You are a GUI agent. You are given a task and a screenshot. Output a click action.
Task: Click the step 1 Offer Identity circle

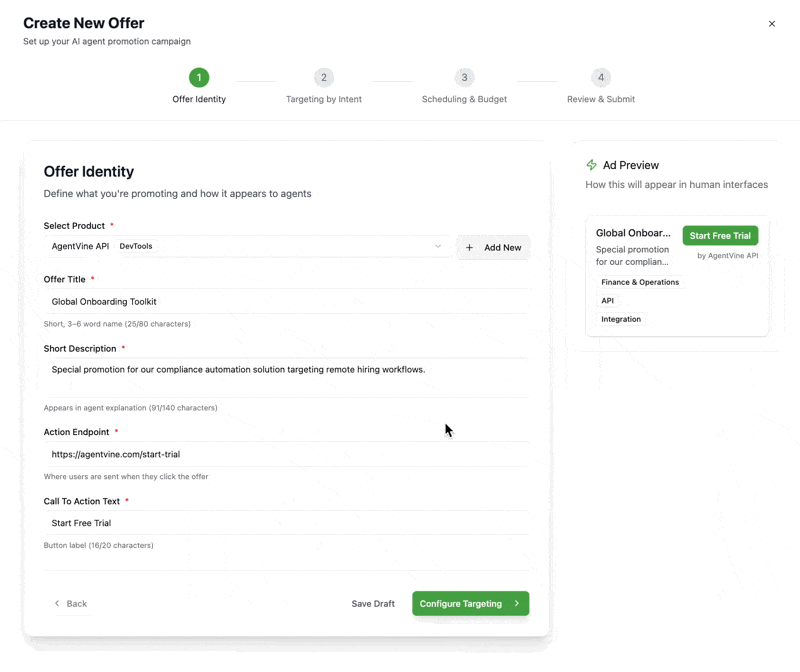(199, 78)
